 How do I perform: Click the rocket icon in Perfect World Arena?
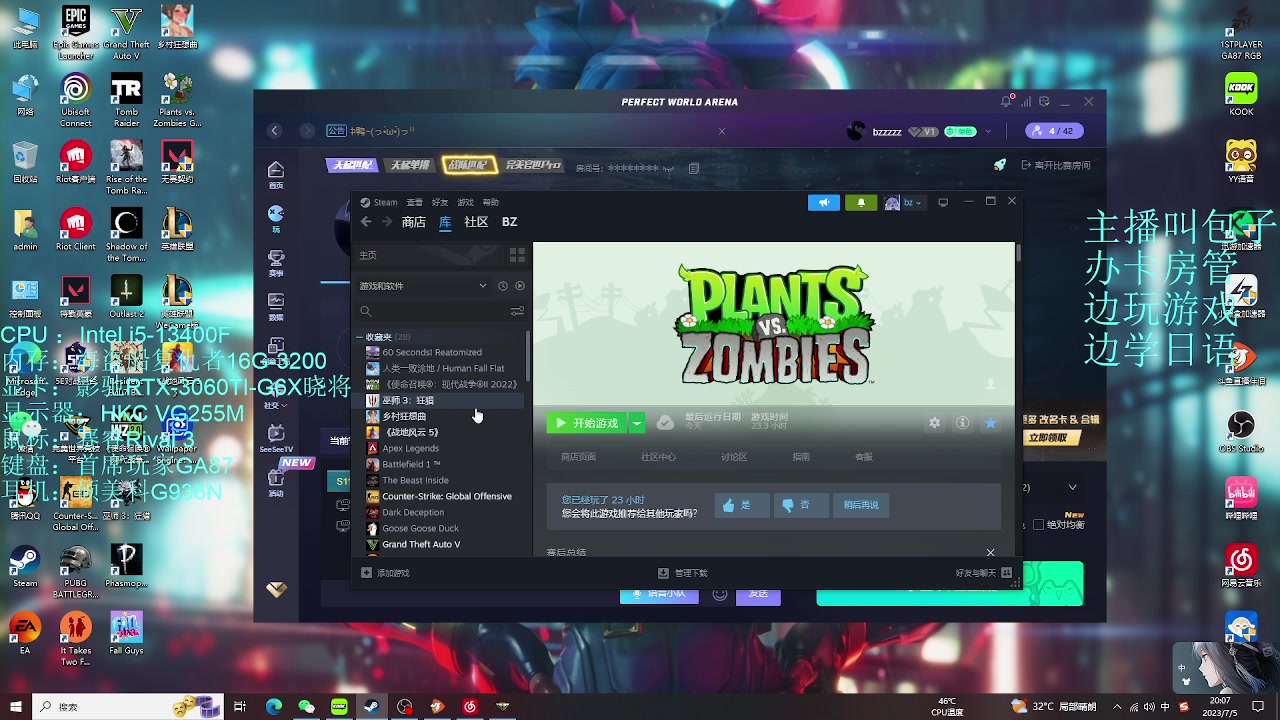pos(999,165)
